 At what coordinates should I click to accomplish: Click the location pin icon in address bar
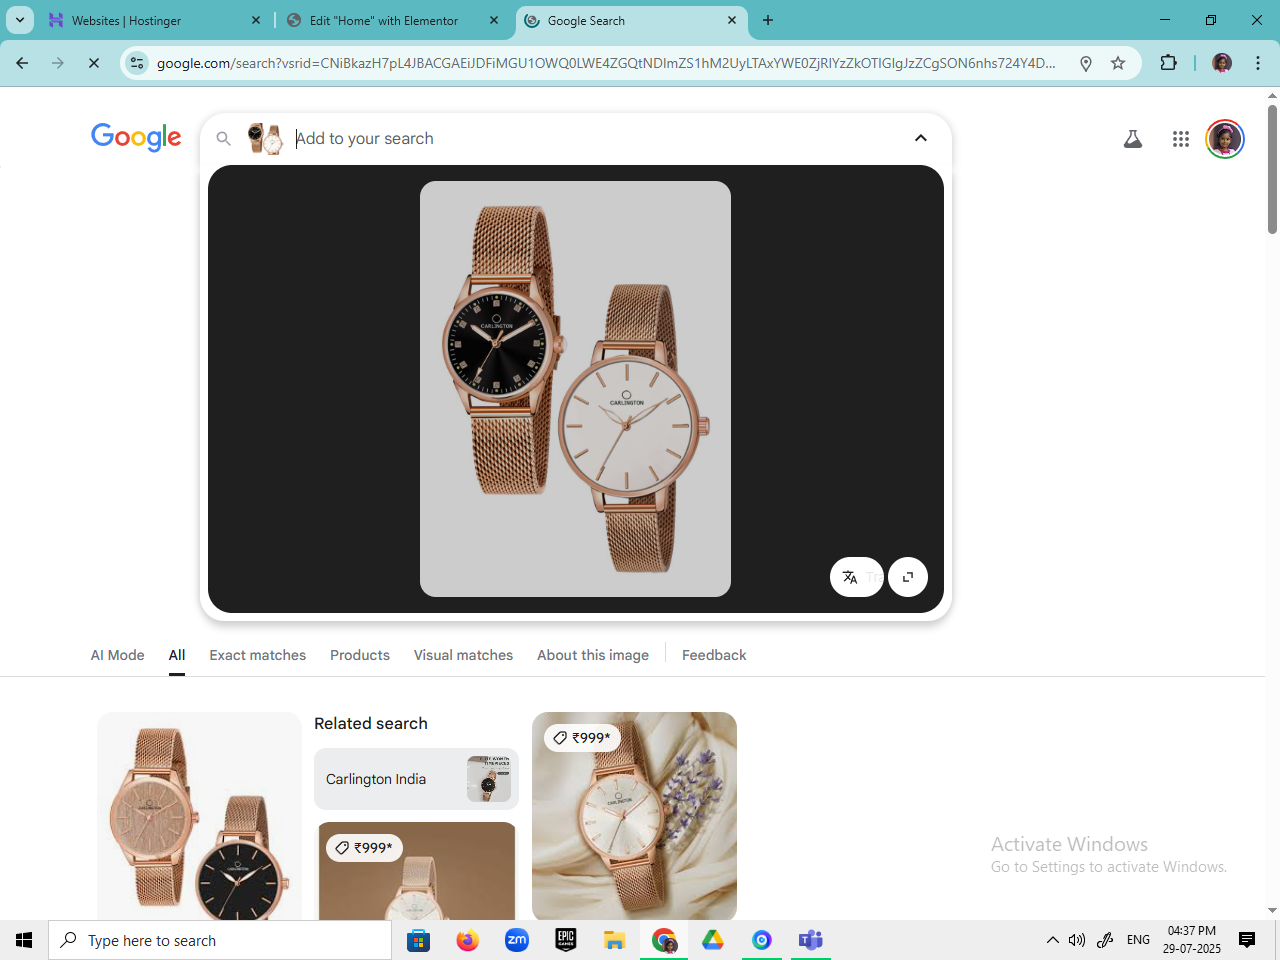point(1086,63)
